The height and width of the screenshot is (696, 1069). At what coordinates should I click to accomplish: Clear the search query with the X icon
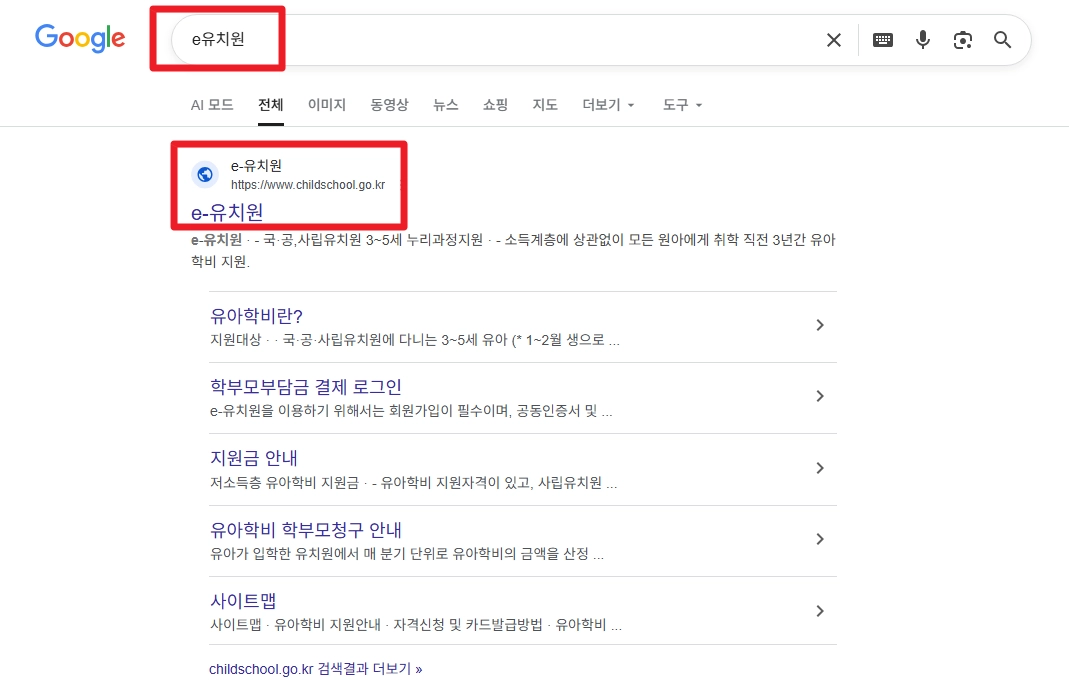(x=834, y=40)
